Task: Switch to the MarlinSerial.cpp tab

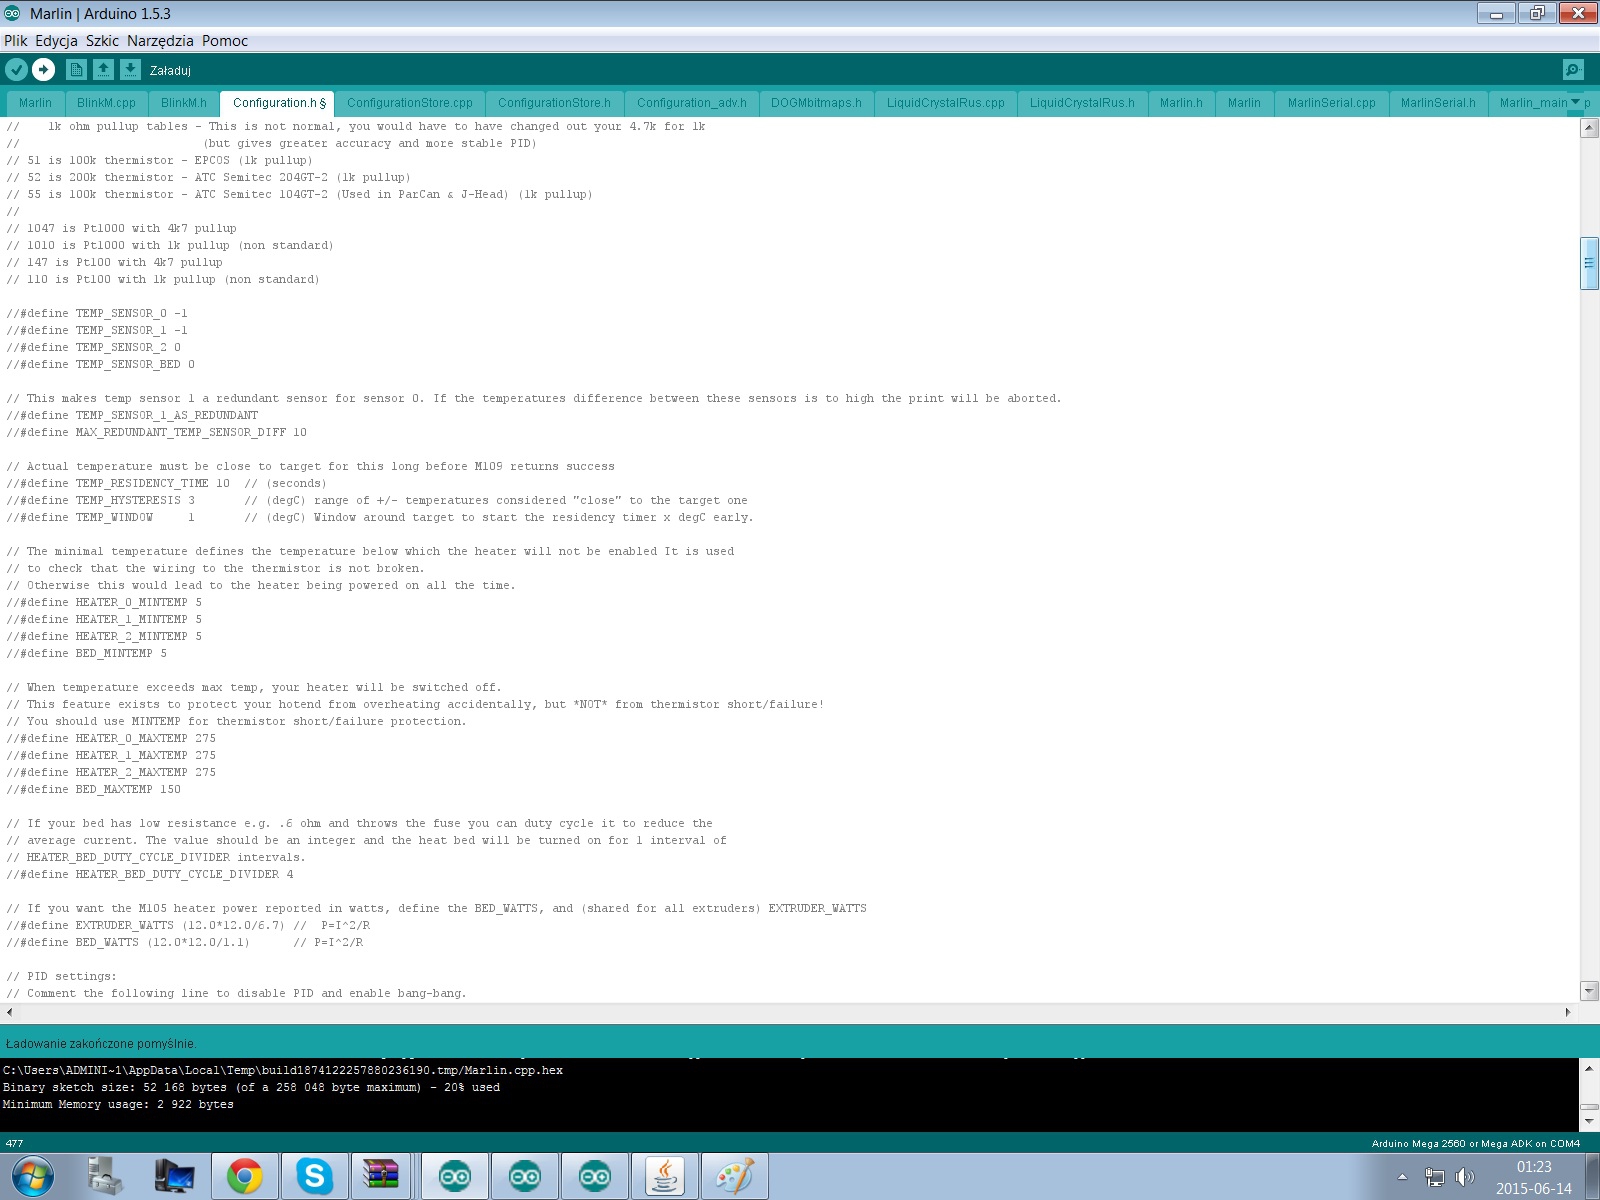Action: 1331,103
